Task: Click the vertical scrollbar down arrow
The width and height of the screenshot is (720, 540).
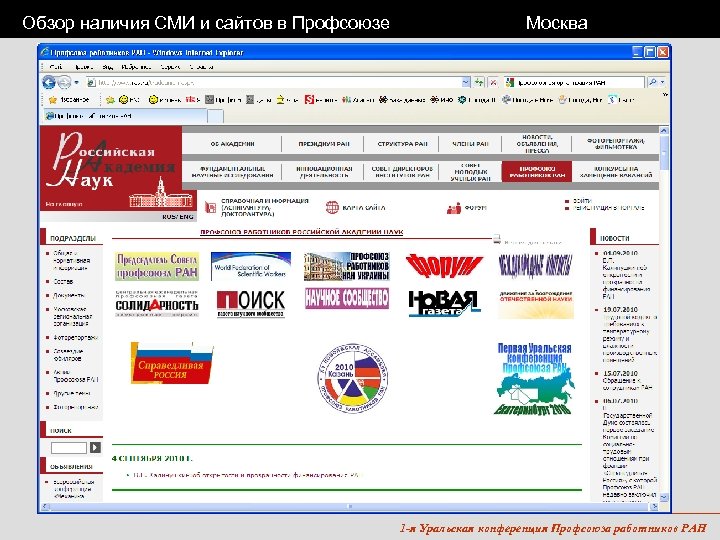Action: [664, 497]
